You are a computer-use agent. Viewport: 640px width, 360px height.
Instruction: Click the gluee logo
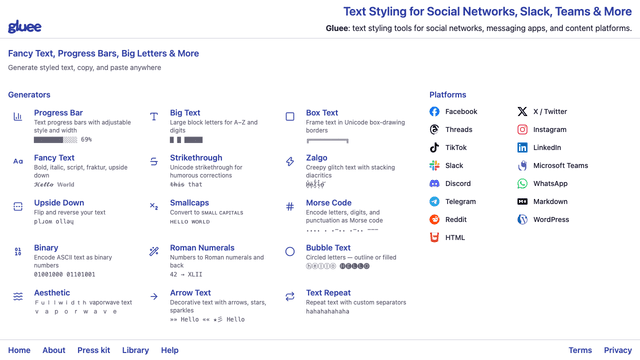[x=24, y=27]
